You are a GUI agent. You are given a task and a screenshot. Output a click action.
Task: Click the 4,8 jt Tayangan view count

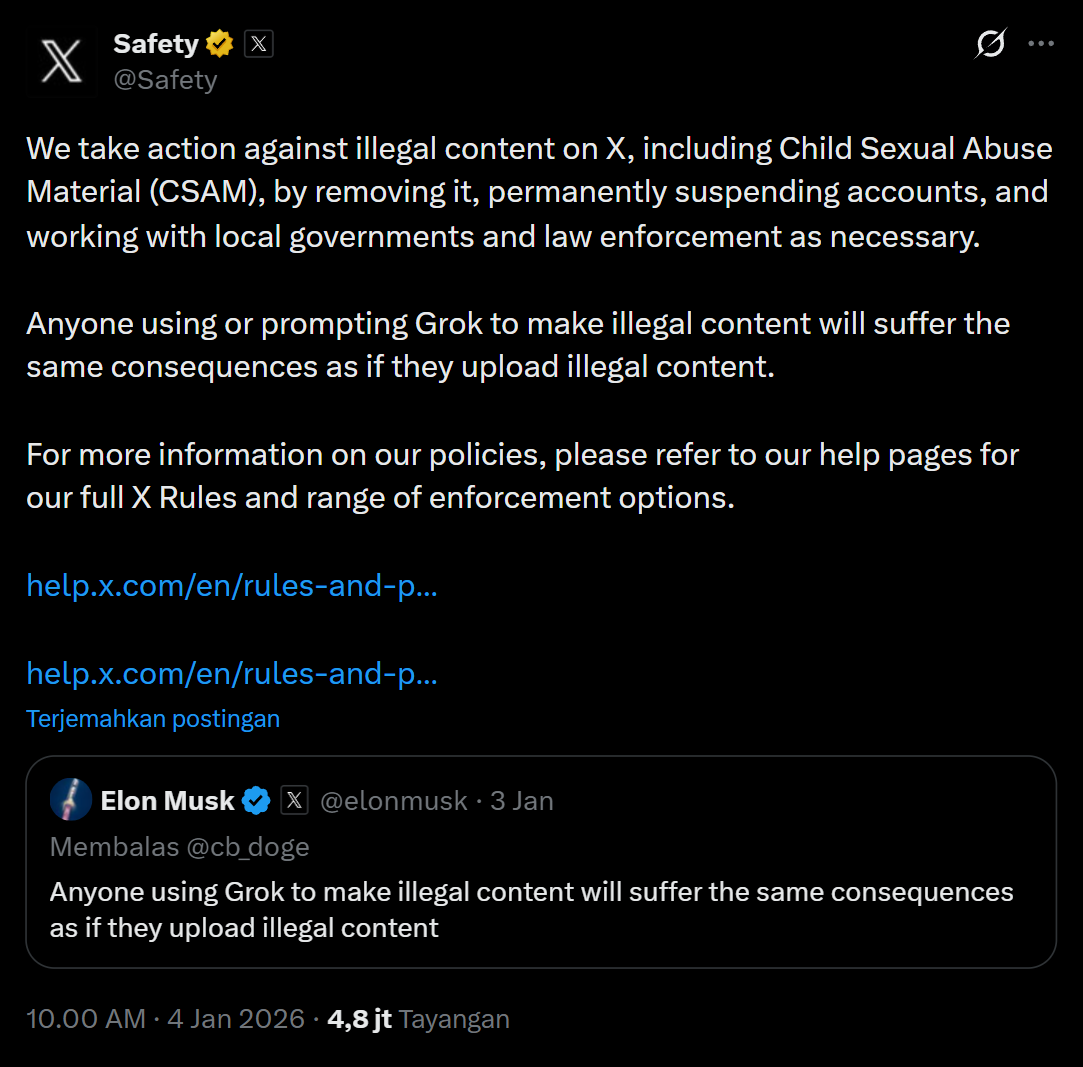(419, 1019)
